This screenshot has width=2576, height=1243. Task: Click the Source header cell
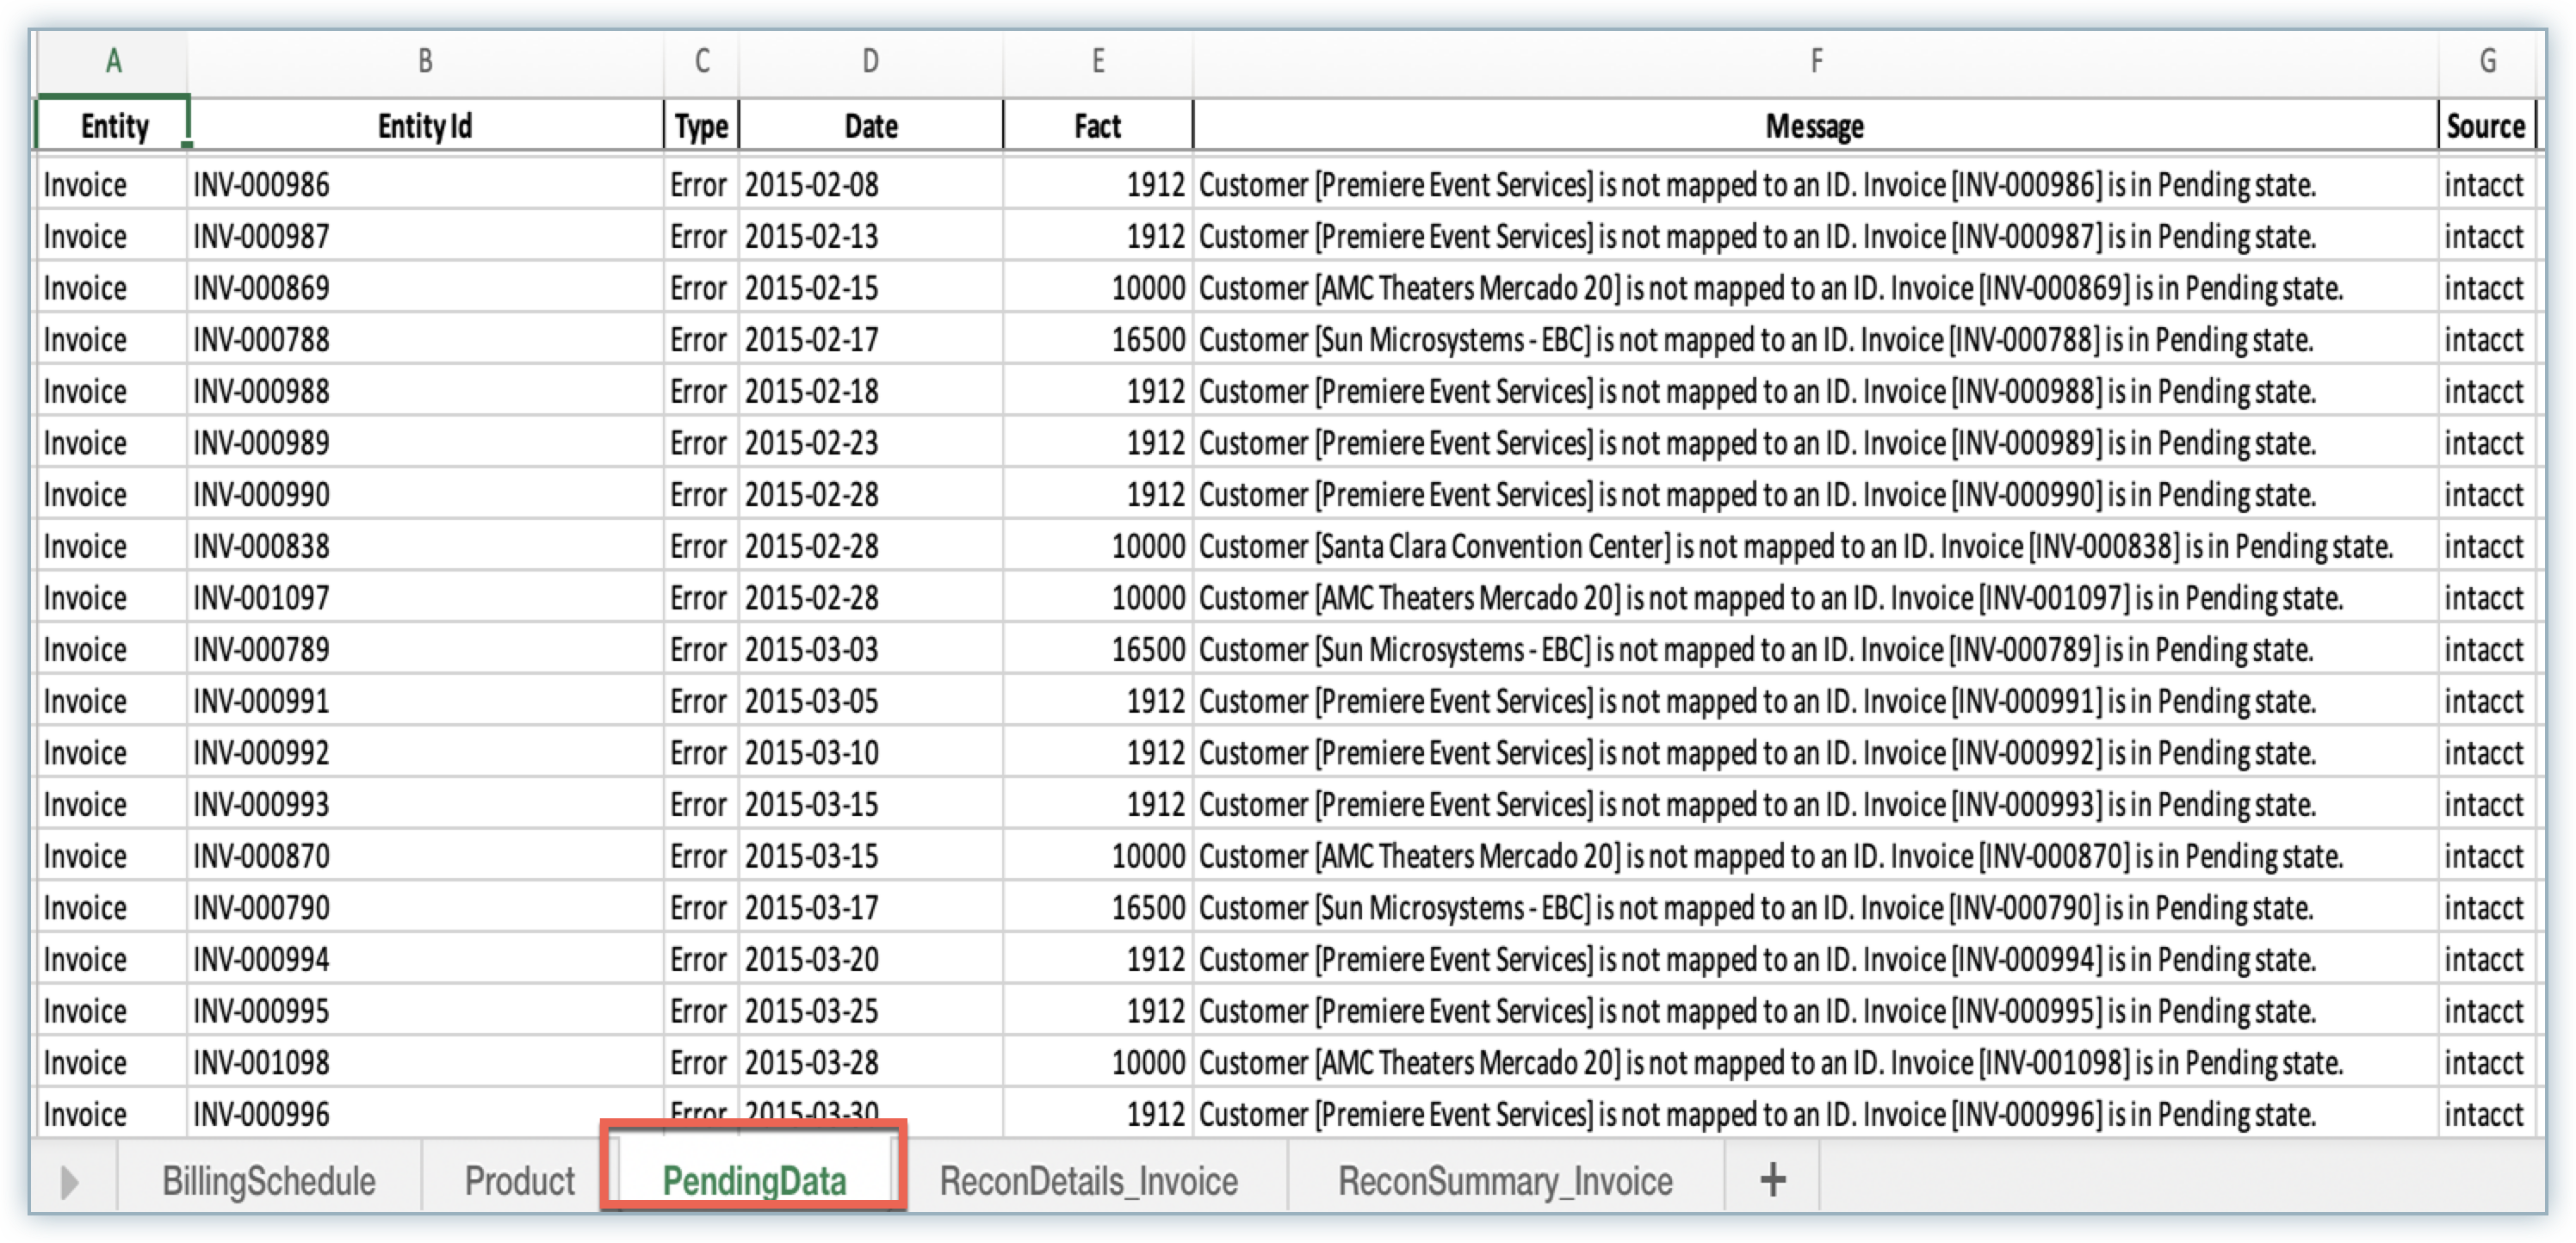tap(2485, 127)
